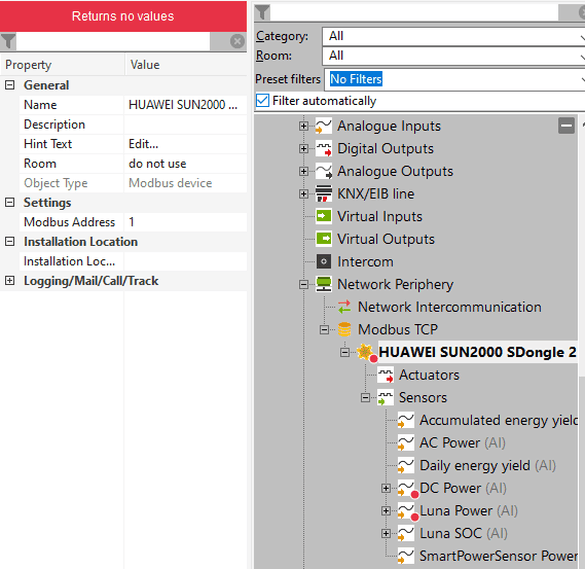Click the Analogue Outputs icon
Screen dimensions: 585x569
coord(323,171)
